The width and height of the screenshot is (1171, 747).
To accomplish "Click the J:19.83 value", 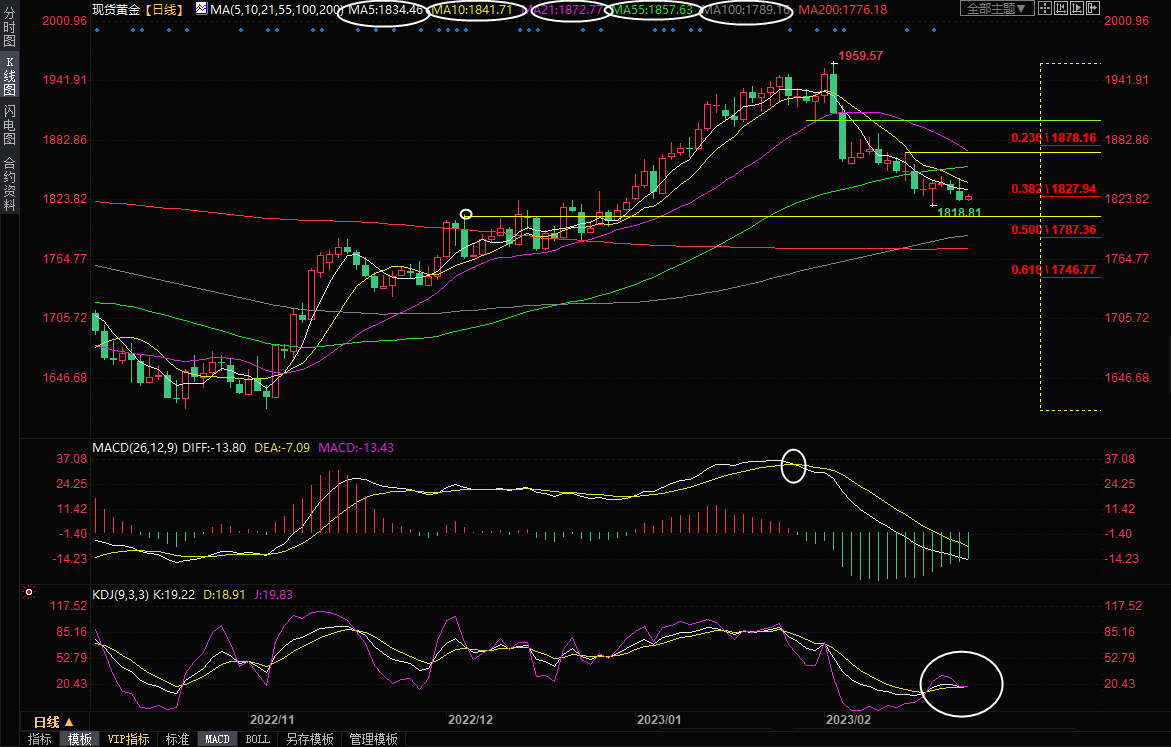I will point(273,595).
